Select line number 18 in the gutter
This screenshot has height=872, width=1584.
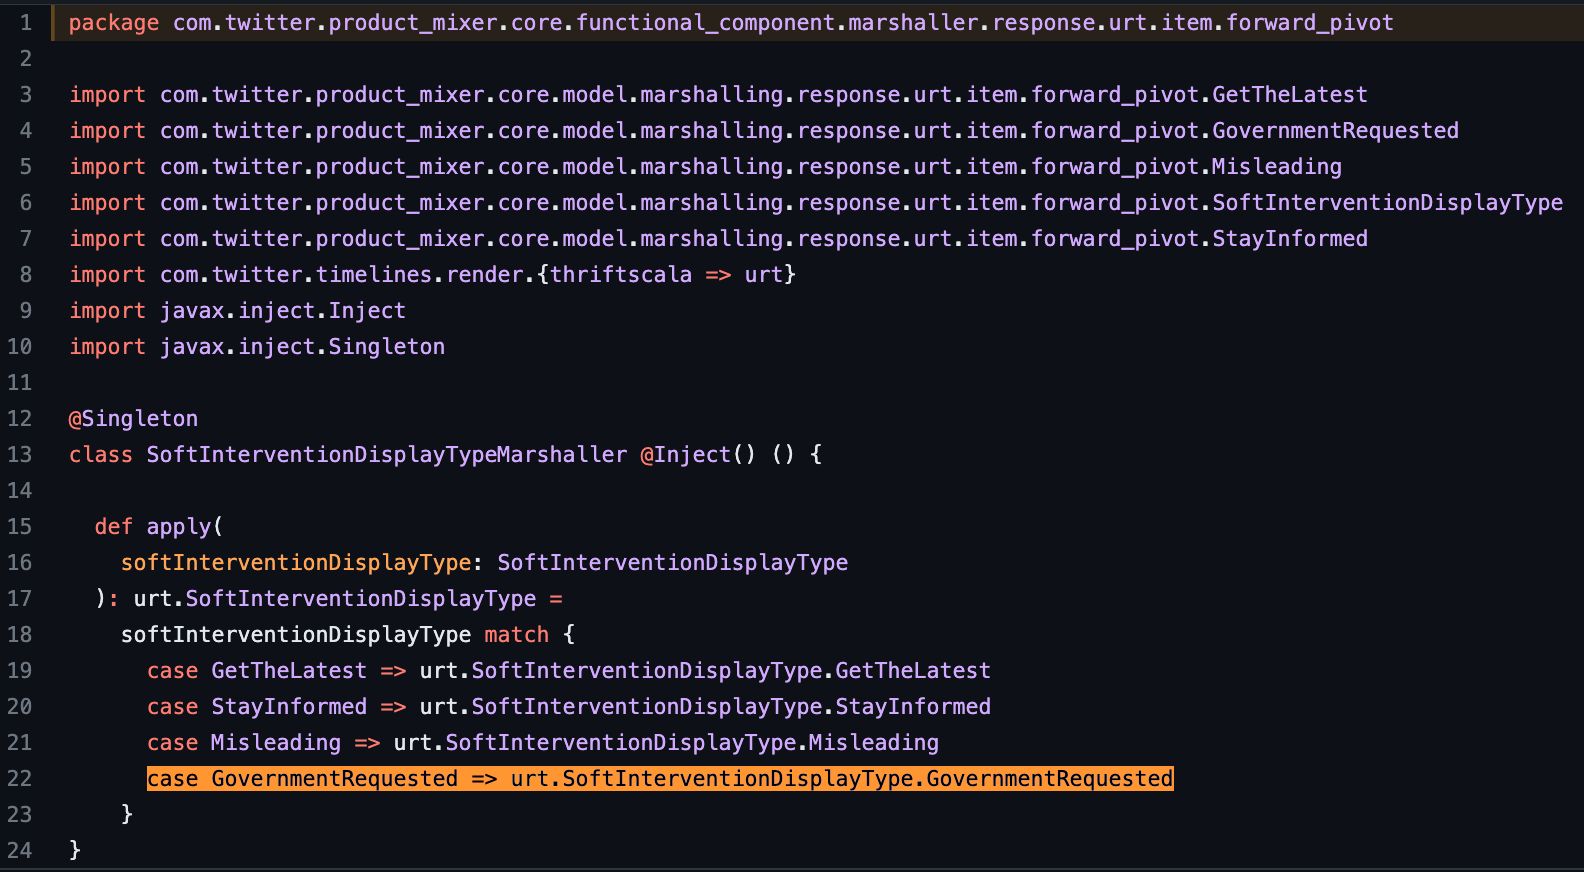[20, 635]
